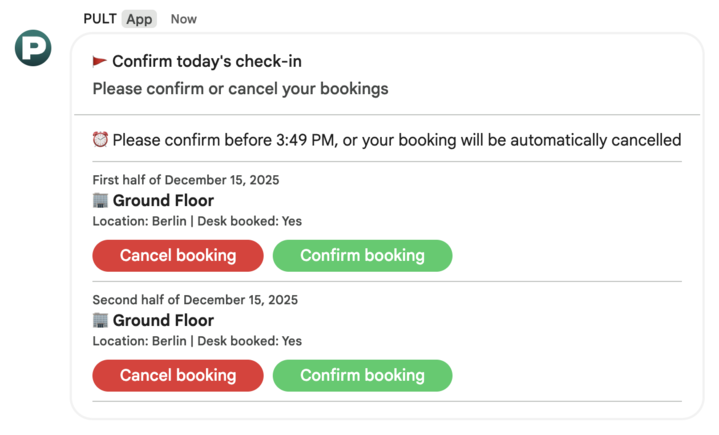Image resolution: width=719 pixels, height=435 pixels.
Task: Click 'Please confirm or cancel your bookings' text
Action: [240, 89]
